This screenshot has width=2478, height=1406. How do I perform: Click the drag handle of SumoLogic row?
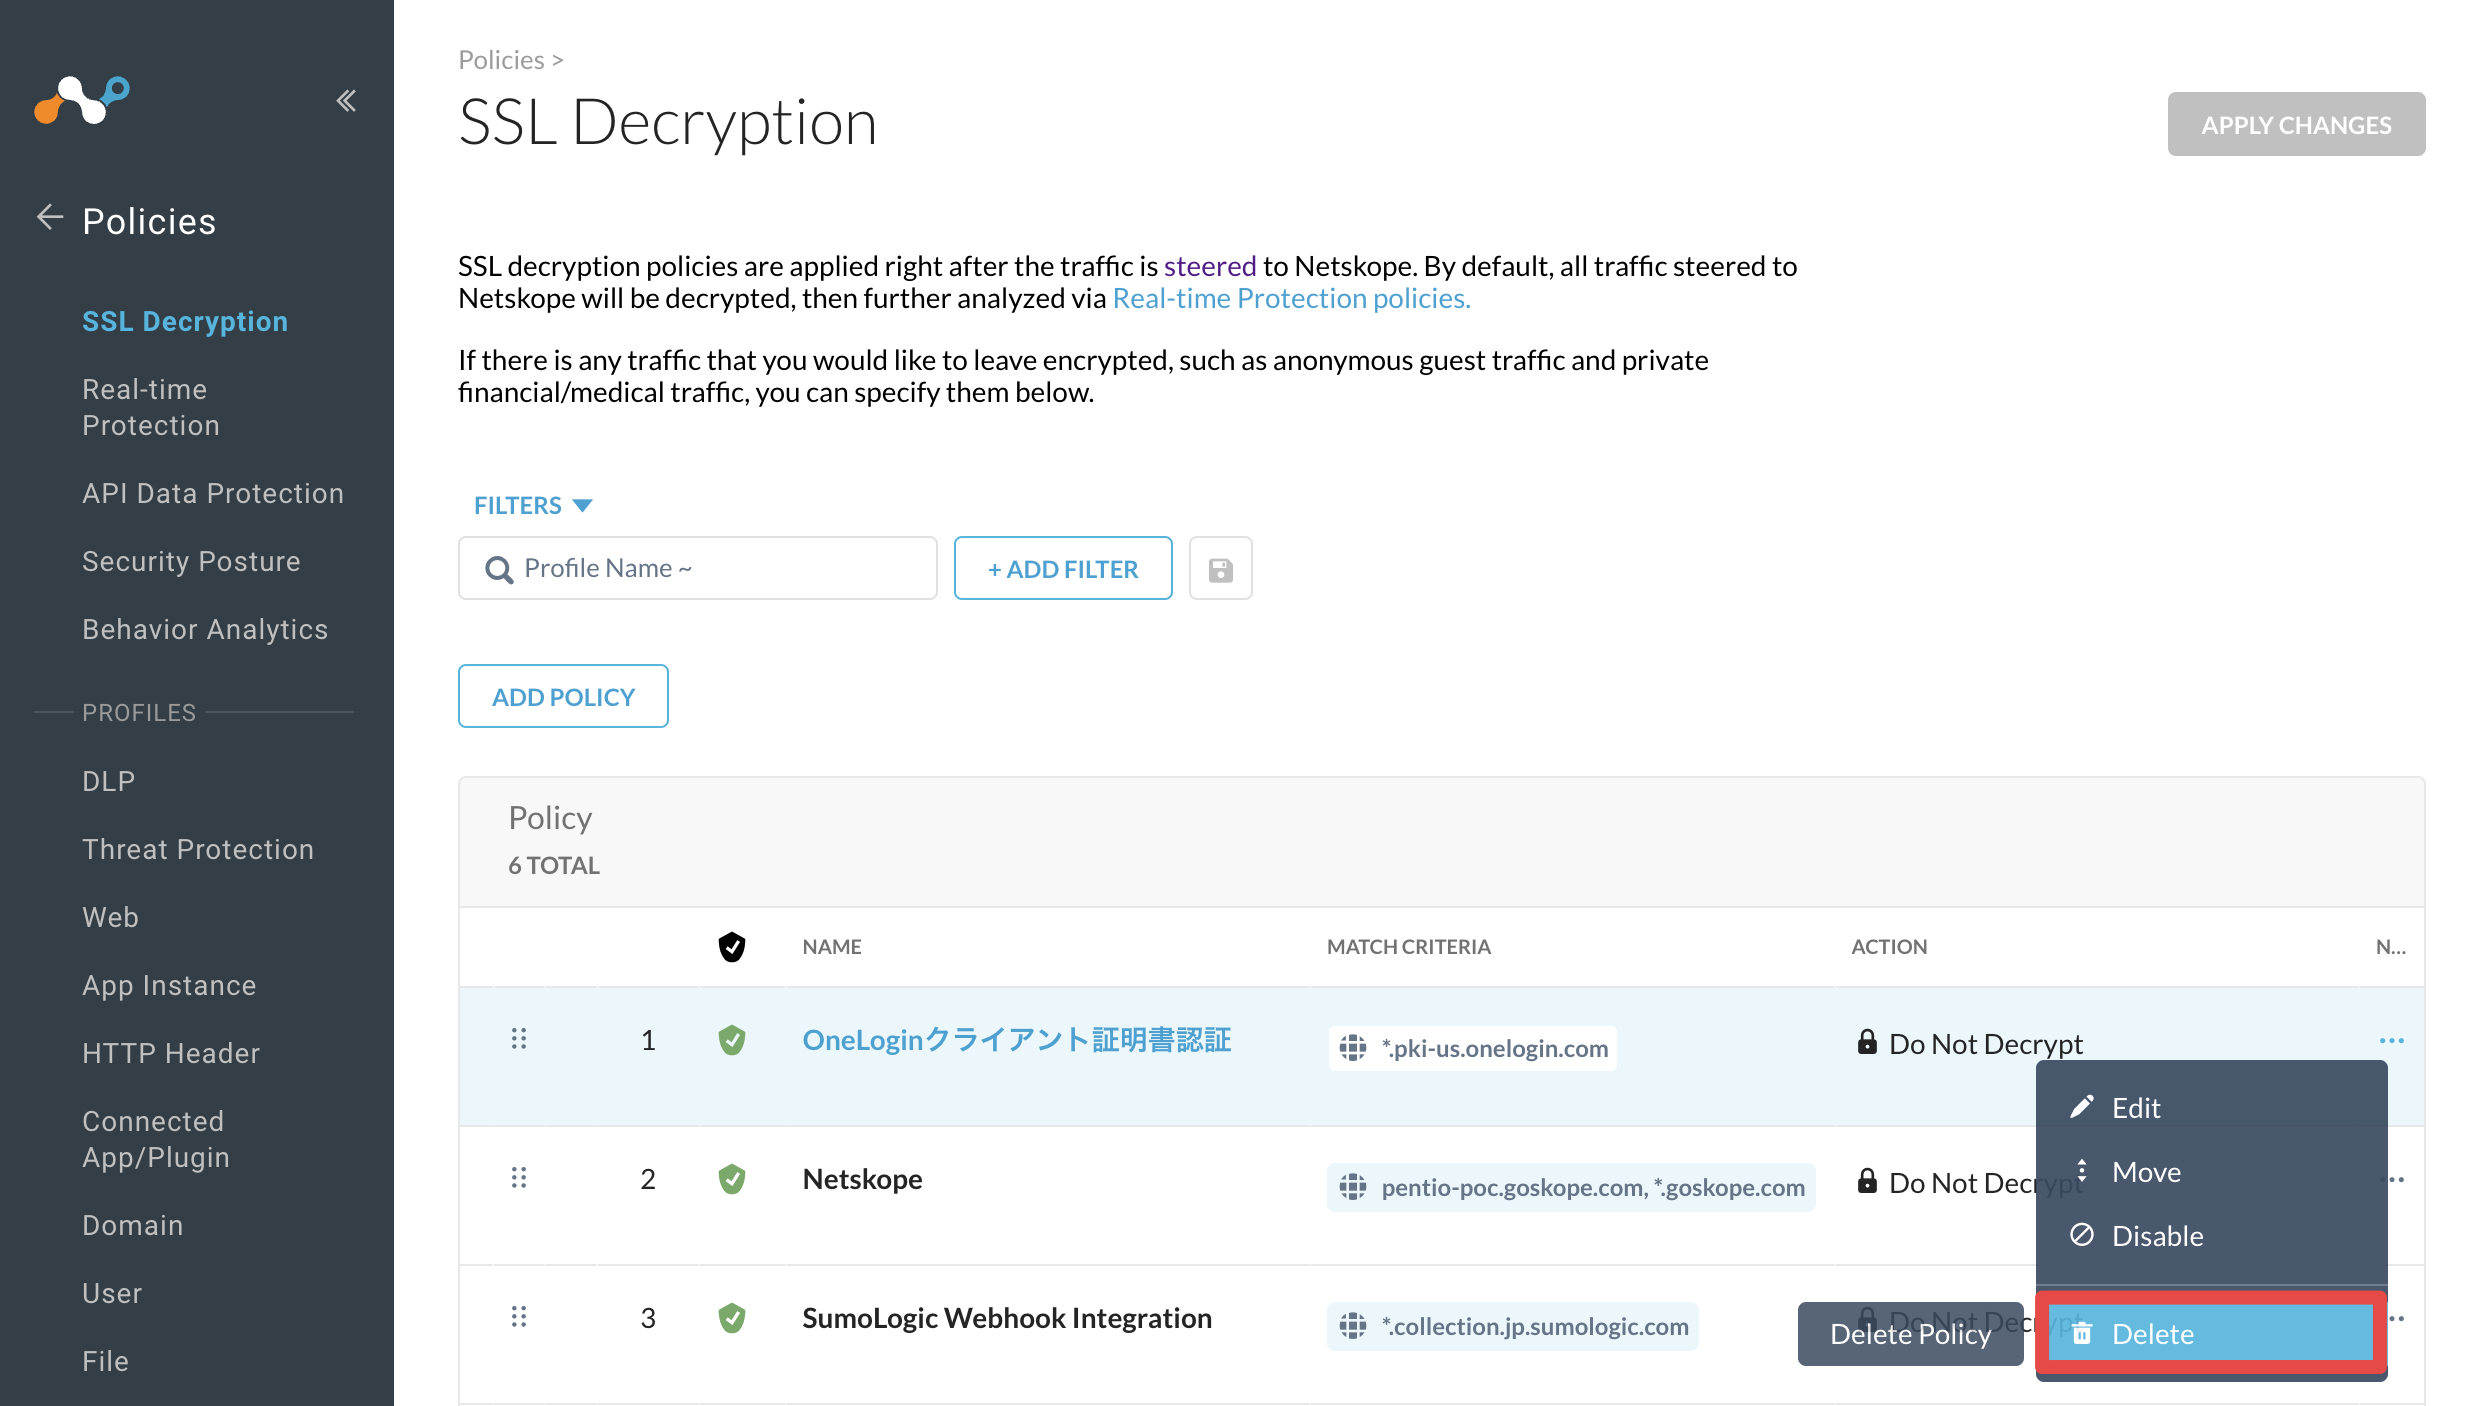pyautogui.click(x=518, y=1317)
